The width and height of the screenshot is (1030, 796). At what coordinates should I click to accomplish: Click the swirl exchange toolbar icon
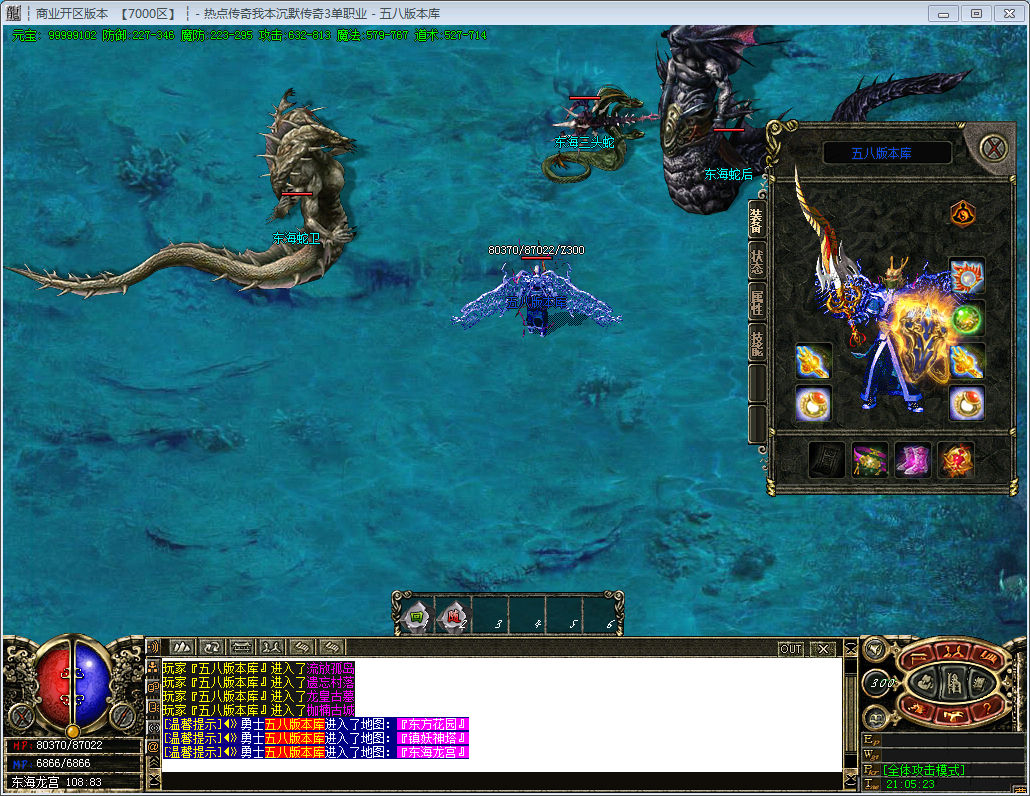(212, 648)
